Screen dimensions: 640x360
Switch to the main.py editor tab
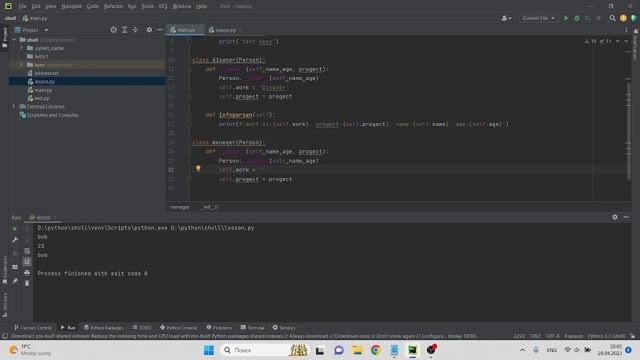pyautogui.click(x=186, y=30)
